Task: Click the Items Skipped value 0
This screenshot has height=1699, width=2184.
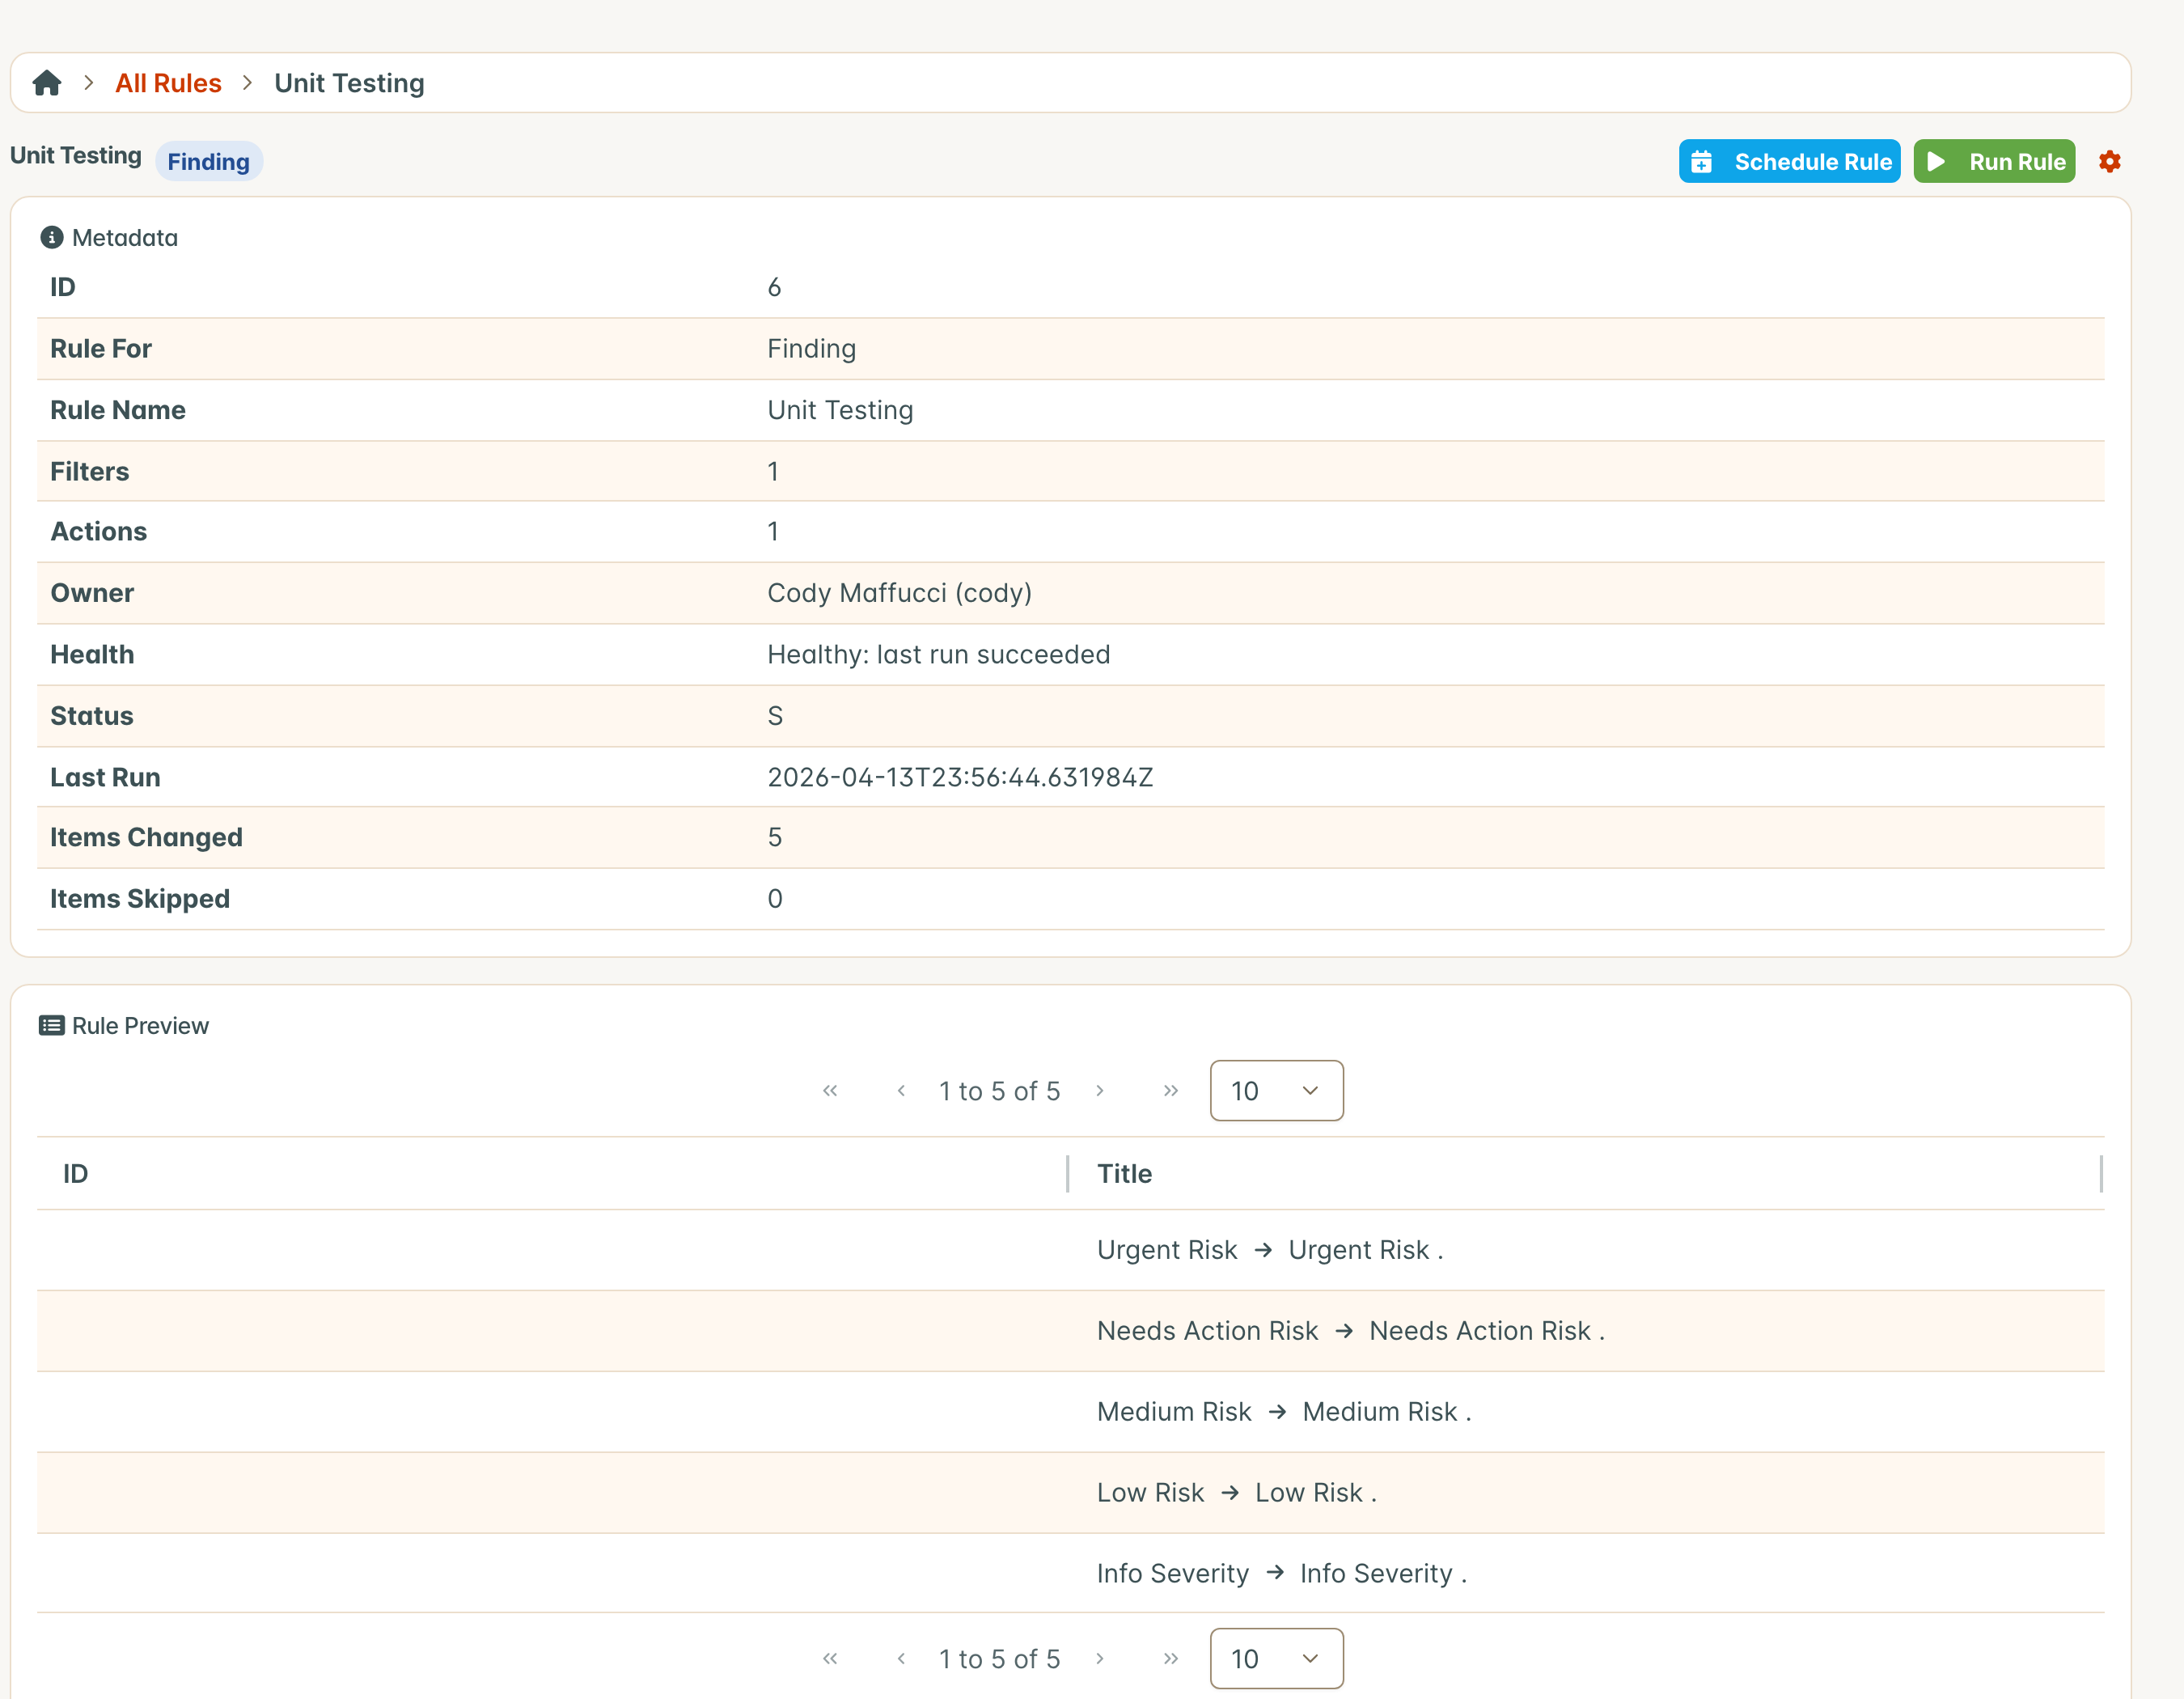Action: pyautogui.click(x=774, y=898)
